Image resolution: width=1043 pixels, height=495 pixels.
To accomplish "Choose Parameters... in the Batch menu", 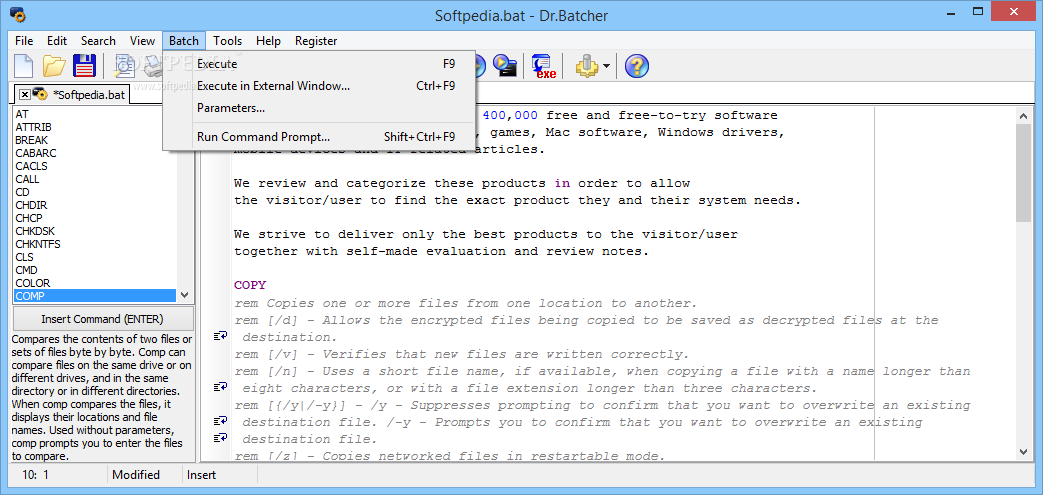I will point(320,108).
